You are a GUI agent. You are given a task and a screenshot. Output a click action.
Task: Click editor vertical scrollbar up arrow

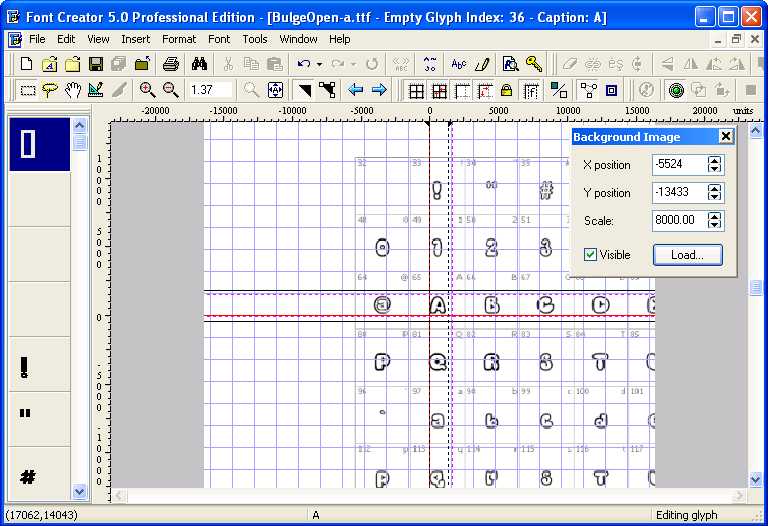(755, 130)
